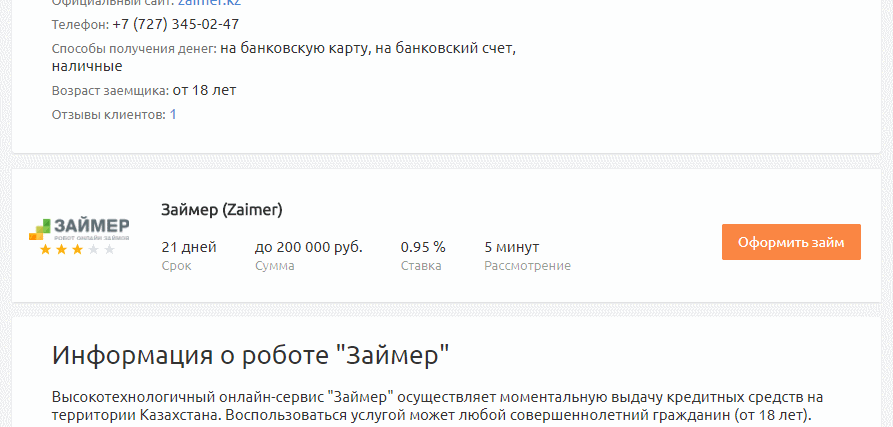Screen dimensions: 893x427
Task: Click the Сумма label
Action: pyautogui.click(x=275, y=266)
